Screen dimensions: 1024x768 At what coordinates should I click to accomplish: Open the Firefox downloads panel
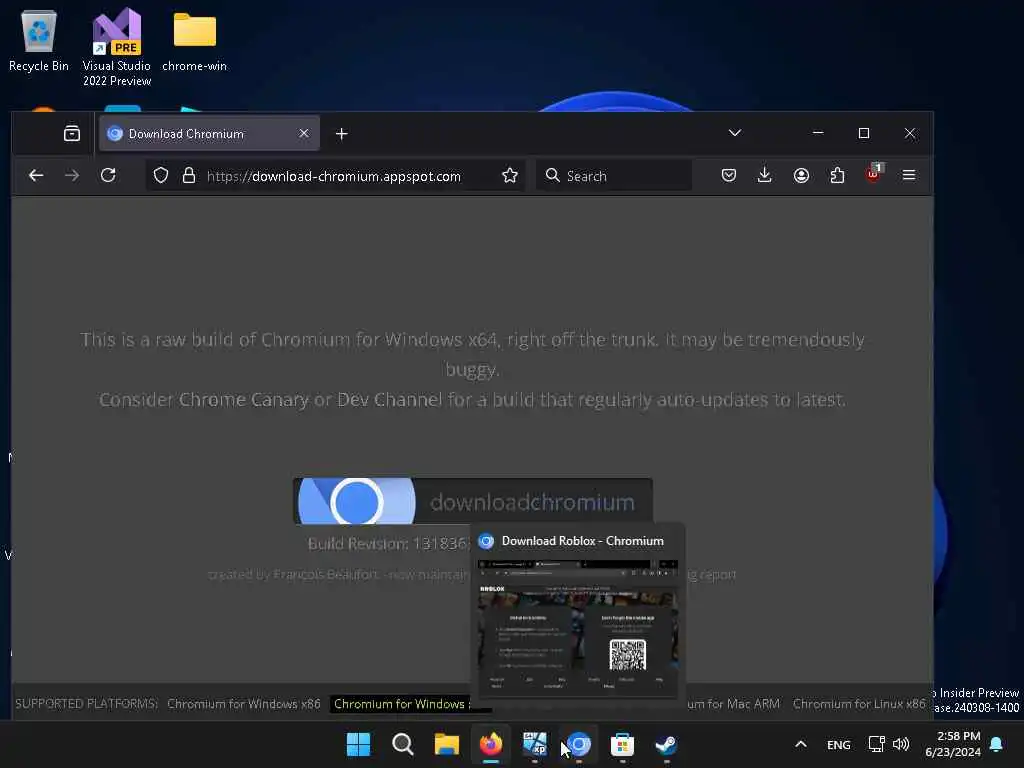(765, 176)
